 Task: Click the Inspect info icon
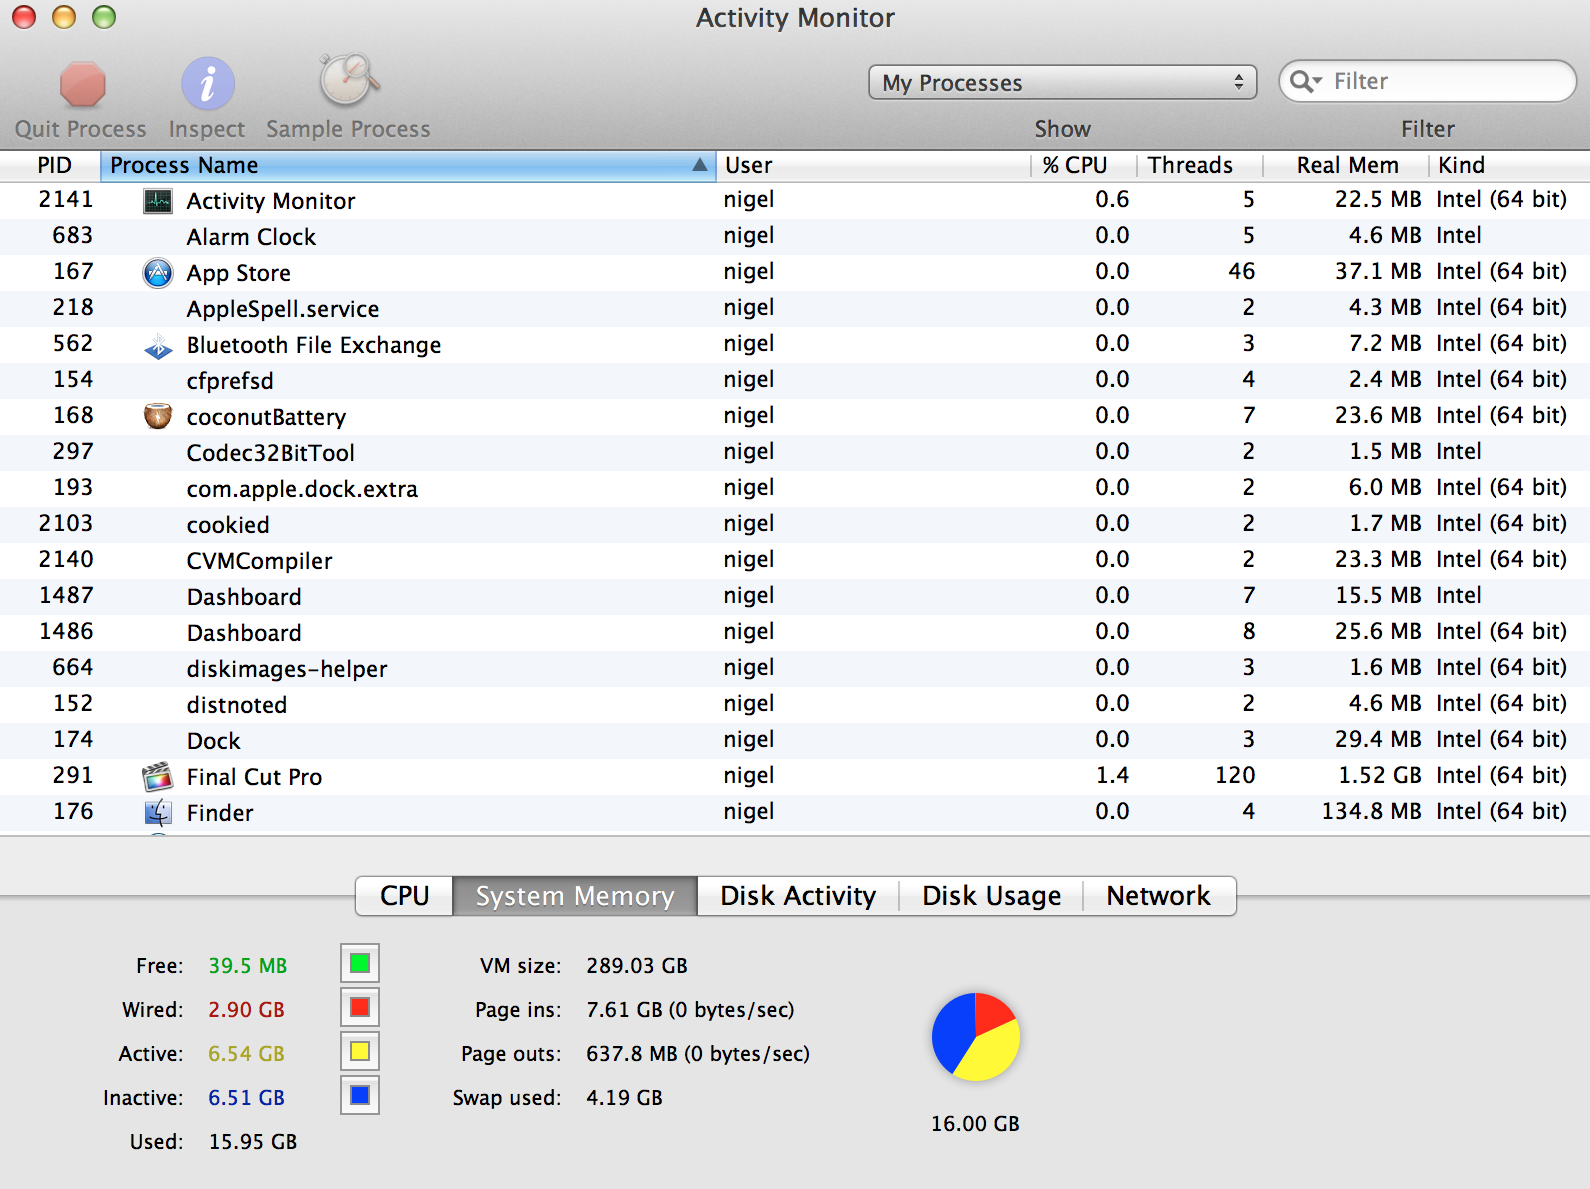pos(207,84)
